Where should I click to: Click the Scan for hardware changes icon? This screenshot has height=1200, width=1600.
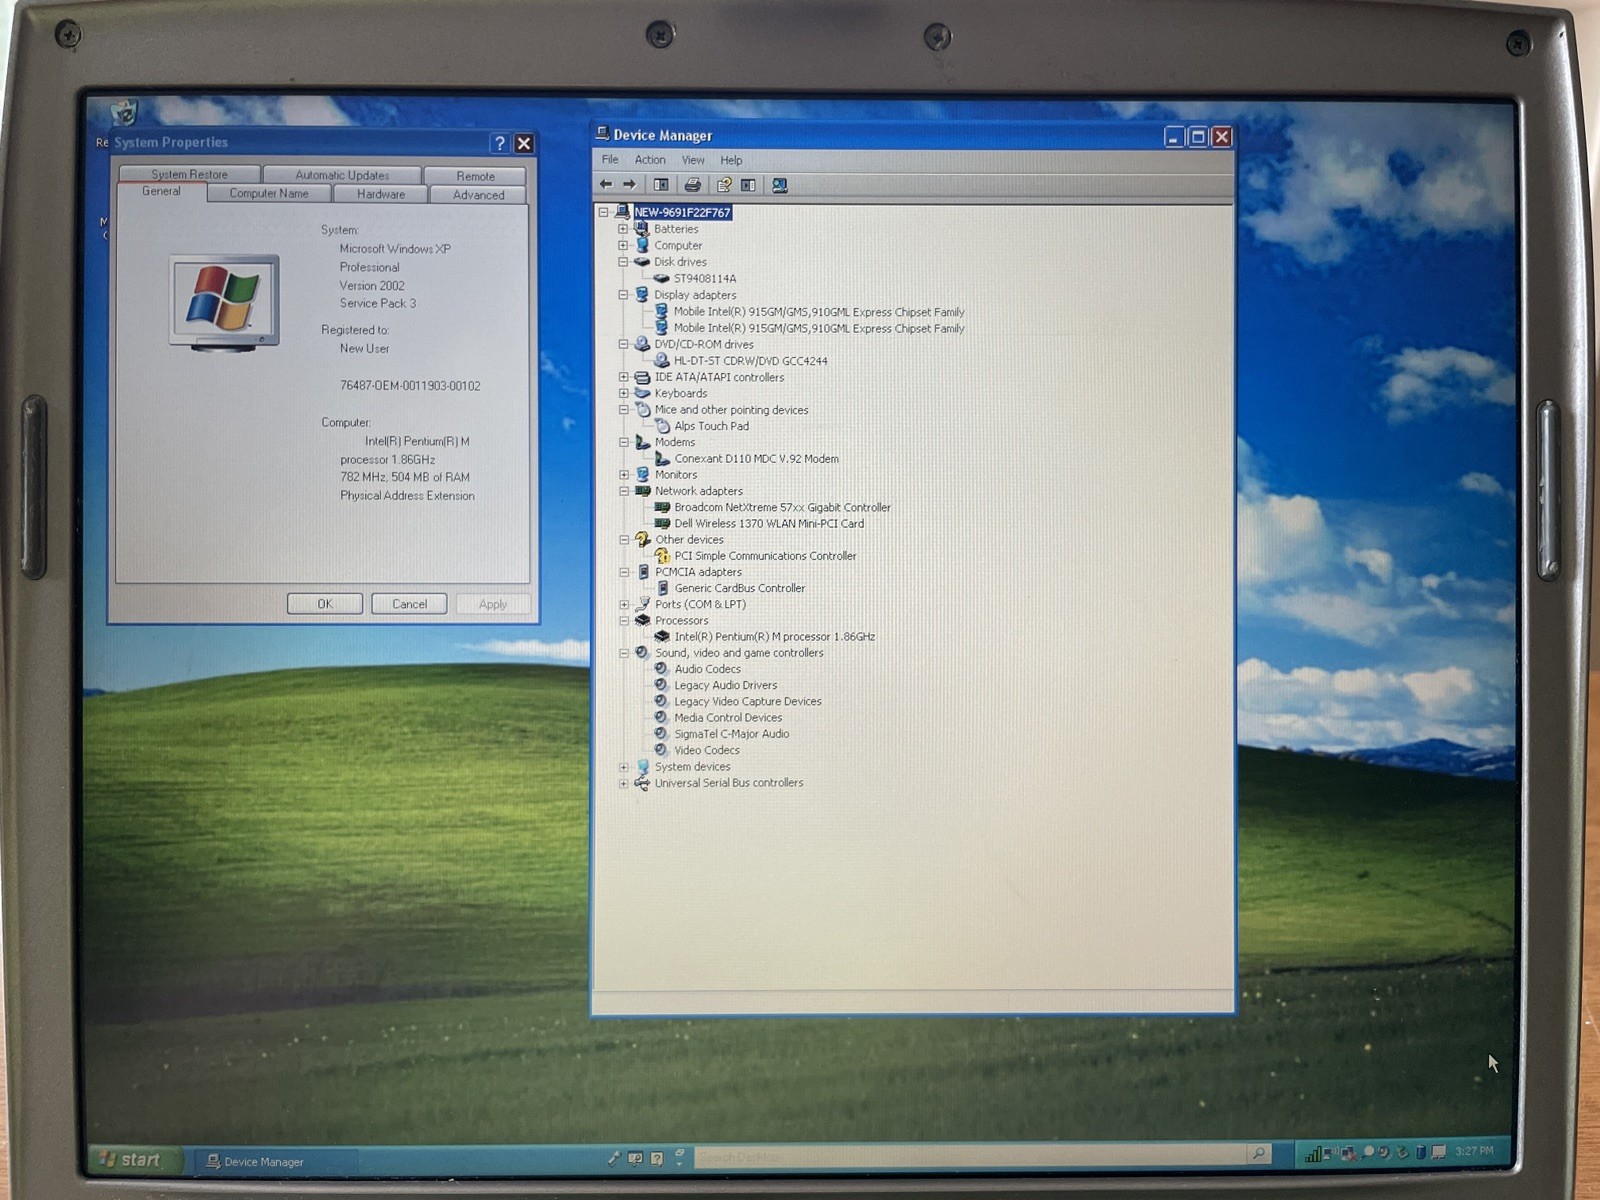coord(780,185)
